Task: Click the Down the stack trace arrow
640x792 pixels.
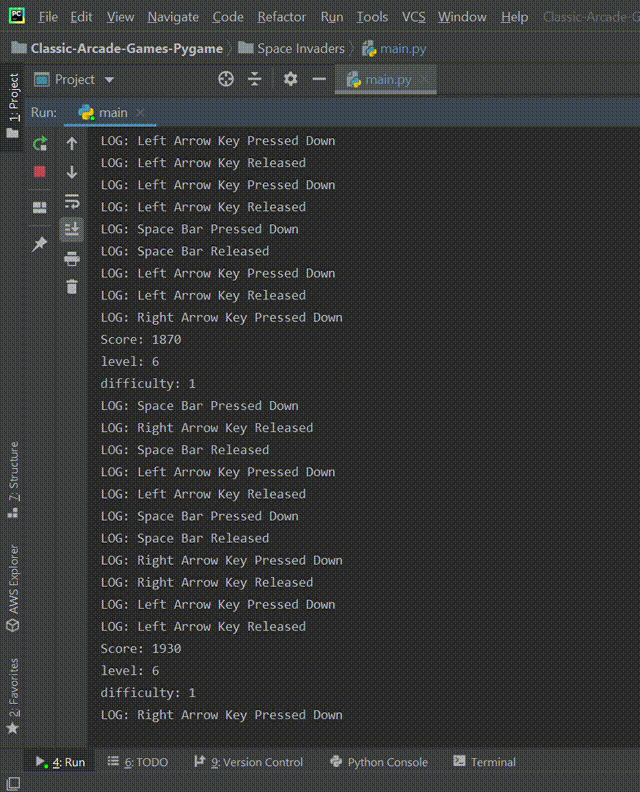Action: (72, 172)
